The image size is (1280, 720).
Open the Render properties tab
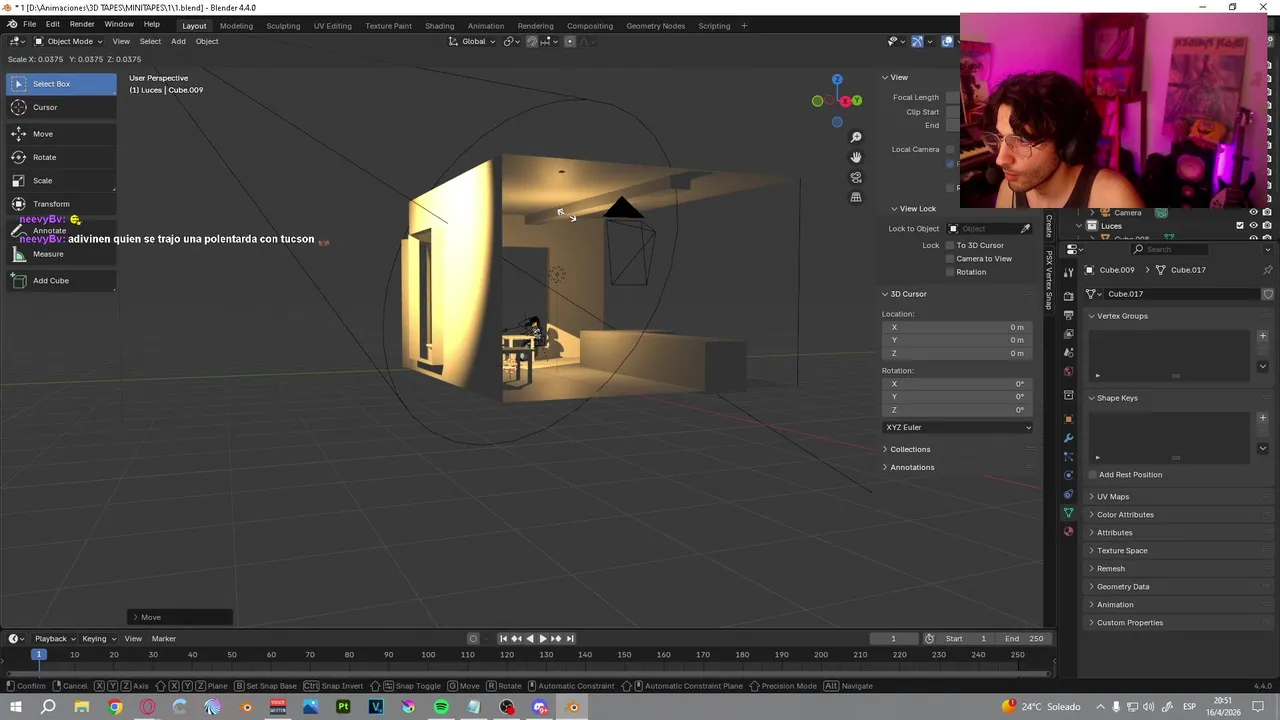tap(1068, 296)
